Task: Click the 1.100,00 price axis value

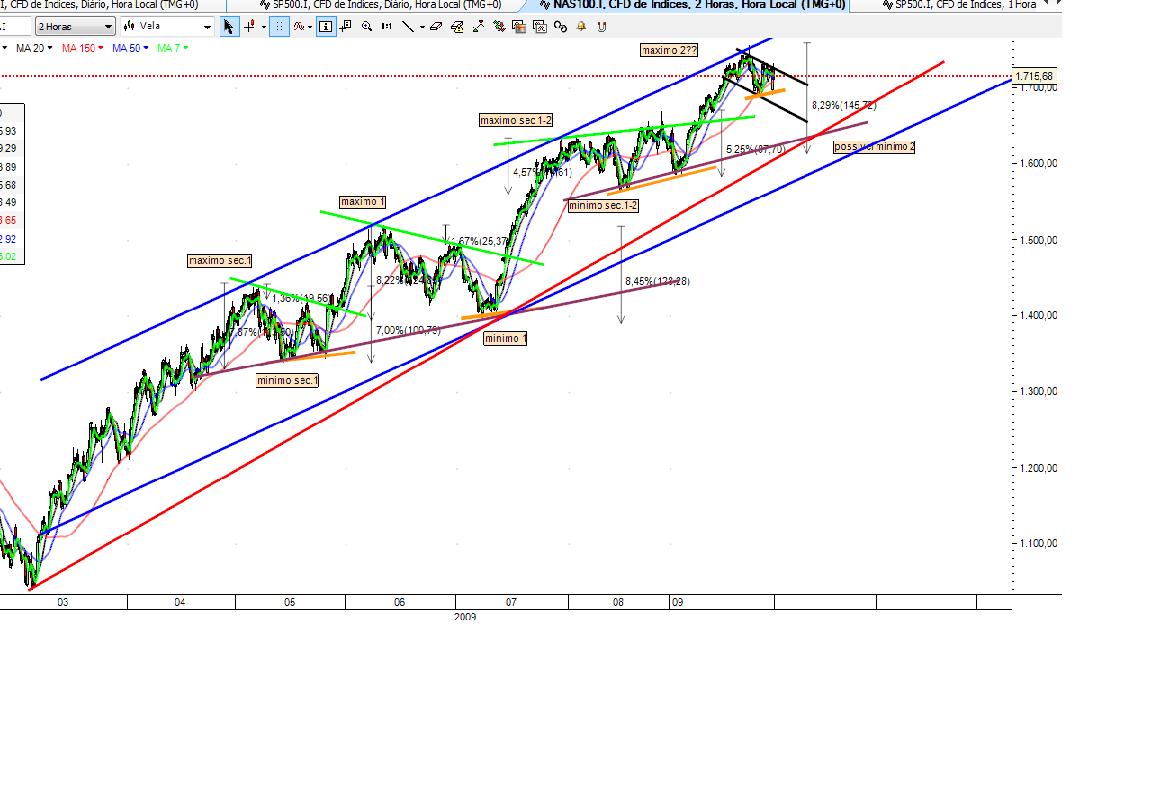Action: (x=1038, y=544)
